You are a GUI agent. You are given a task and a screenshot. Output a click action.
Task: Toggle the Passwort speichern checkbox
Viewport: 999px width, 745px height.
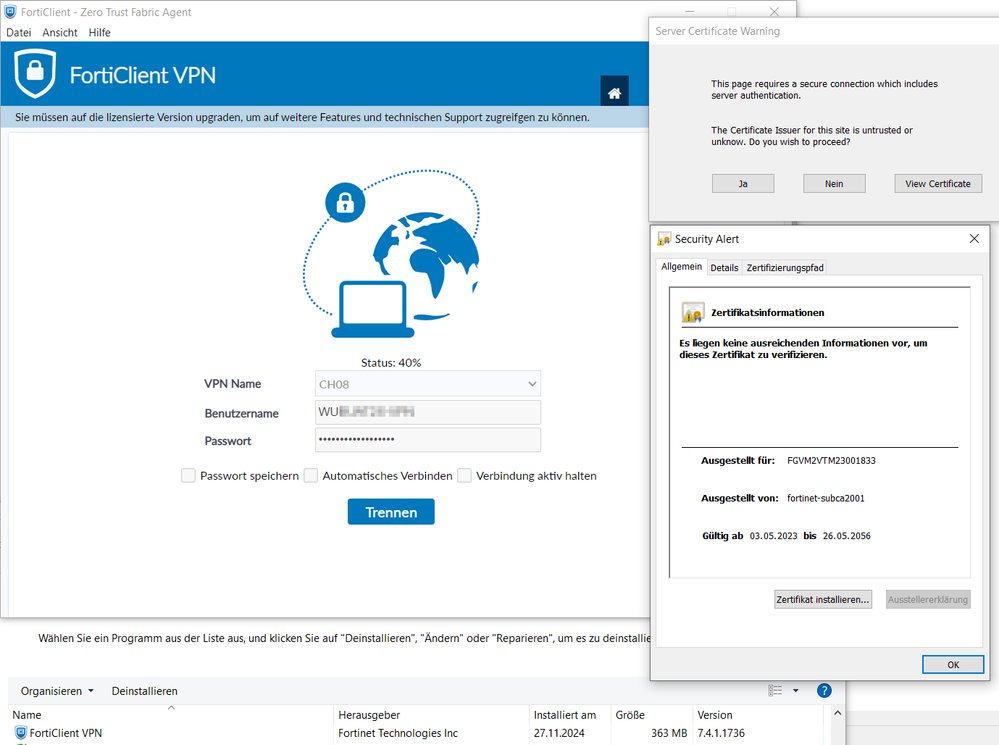coord(188,475)
